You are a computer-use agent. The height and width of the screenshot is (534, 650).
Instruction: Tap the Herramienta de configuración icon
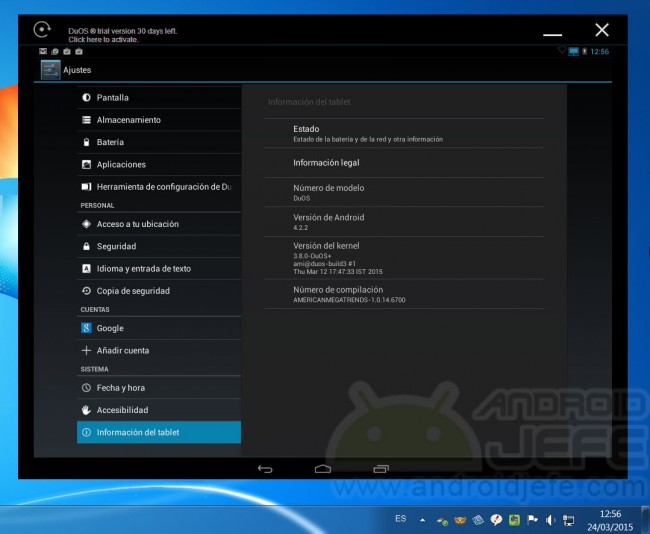point(86,187)
